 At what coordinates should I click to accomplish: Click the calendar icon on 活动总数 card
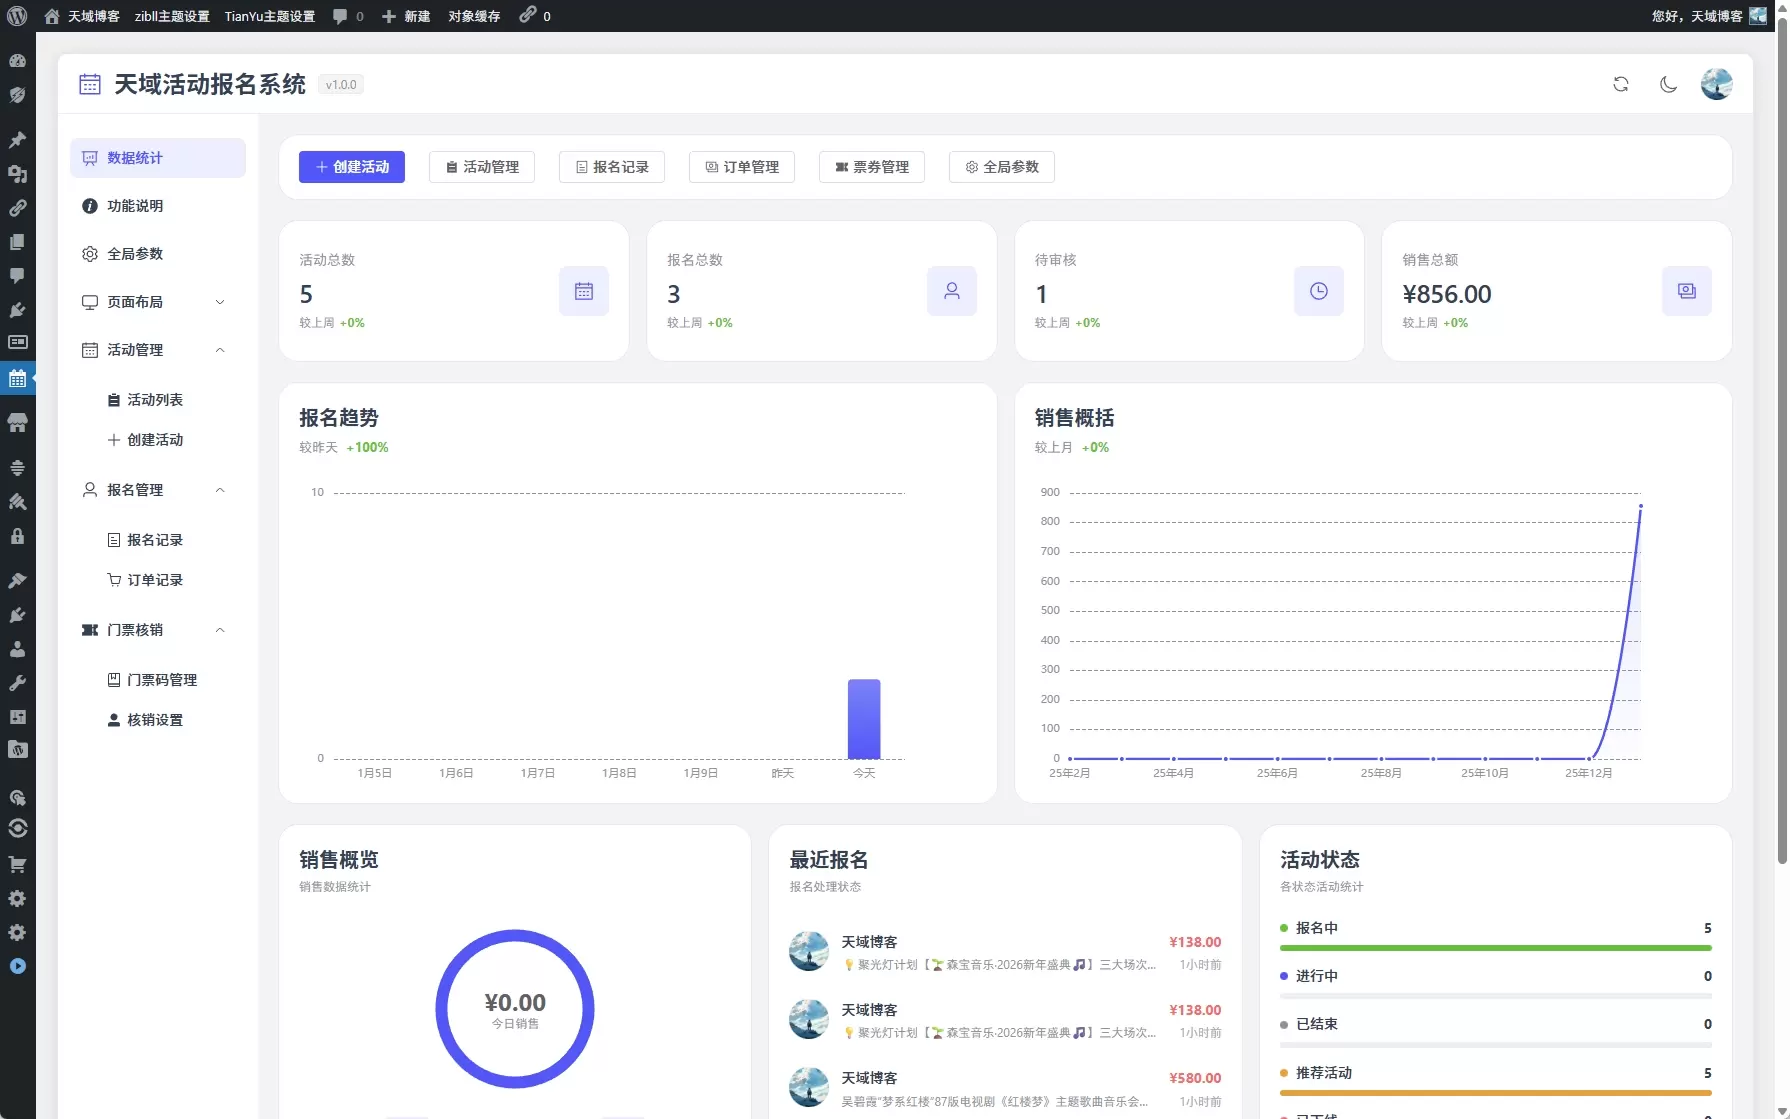[584, 291]
